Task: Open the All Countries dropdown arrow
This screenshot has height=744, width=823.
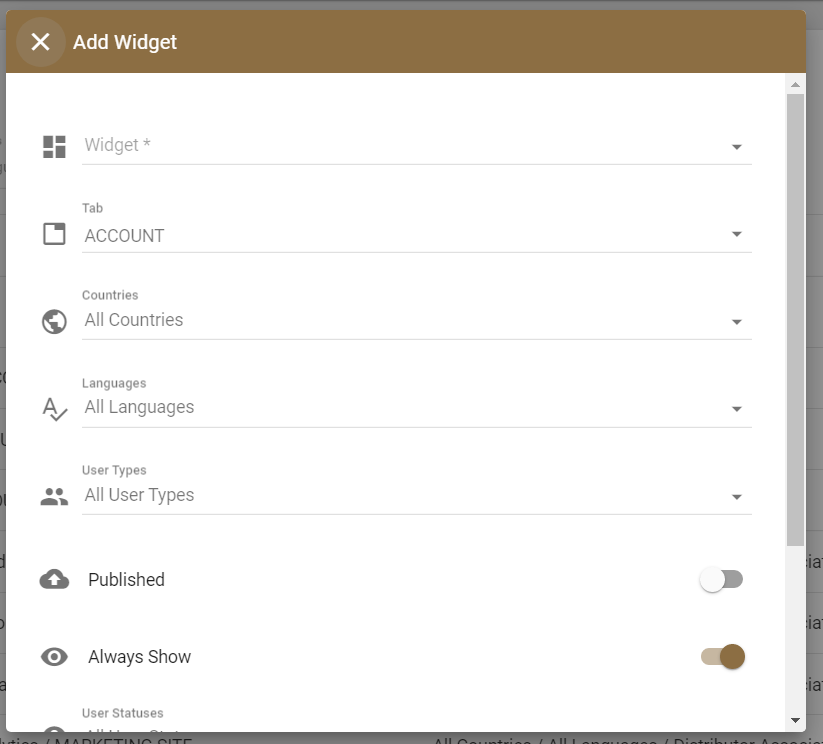Action: click(737, 322)
